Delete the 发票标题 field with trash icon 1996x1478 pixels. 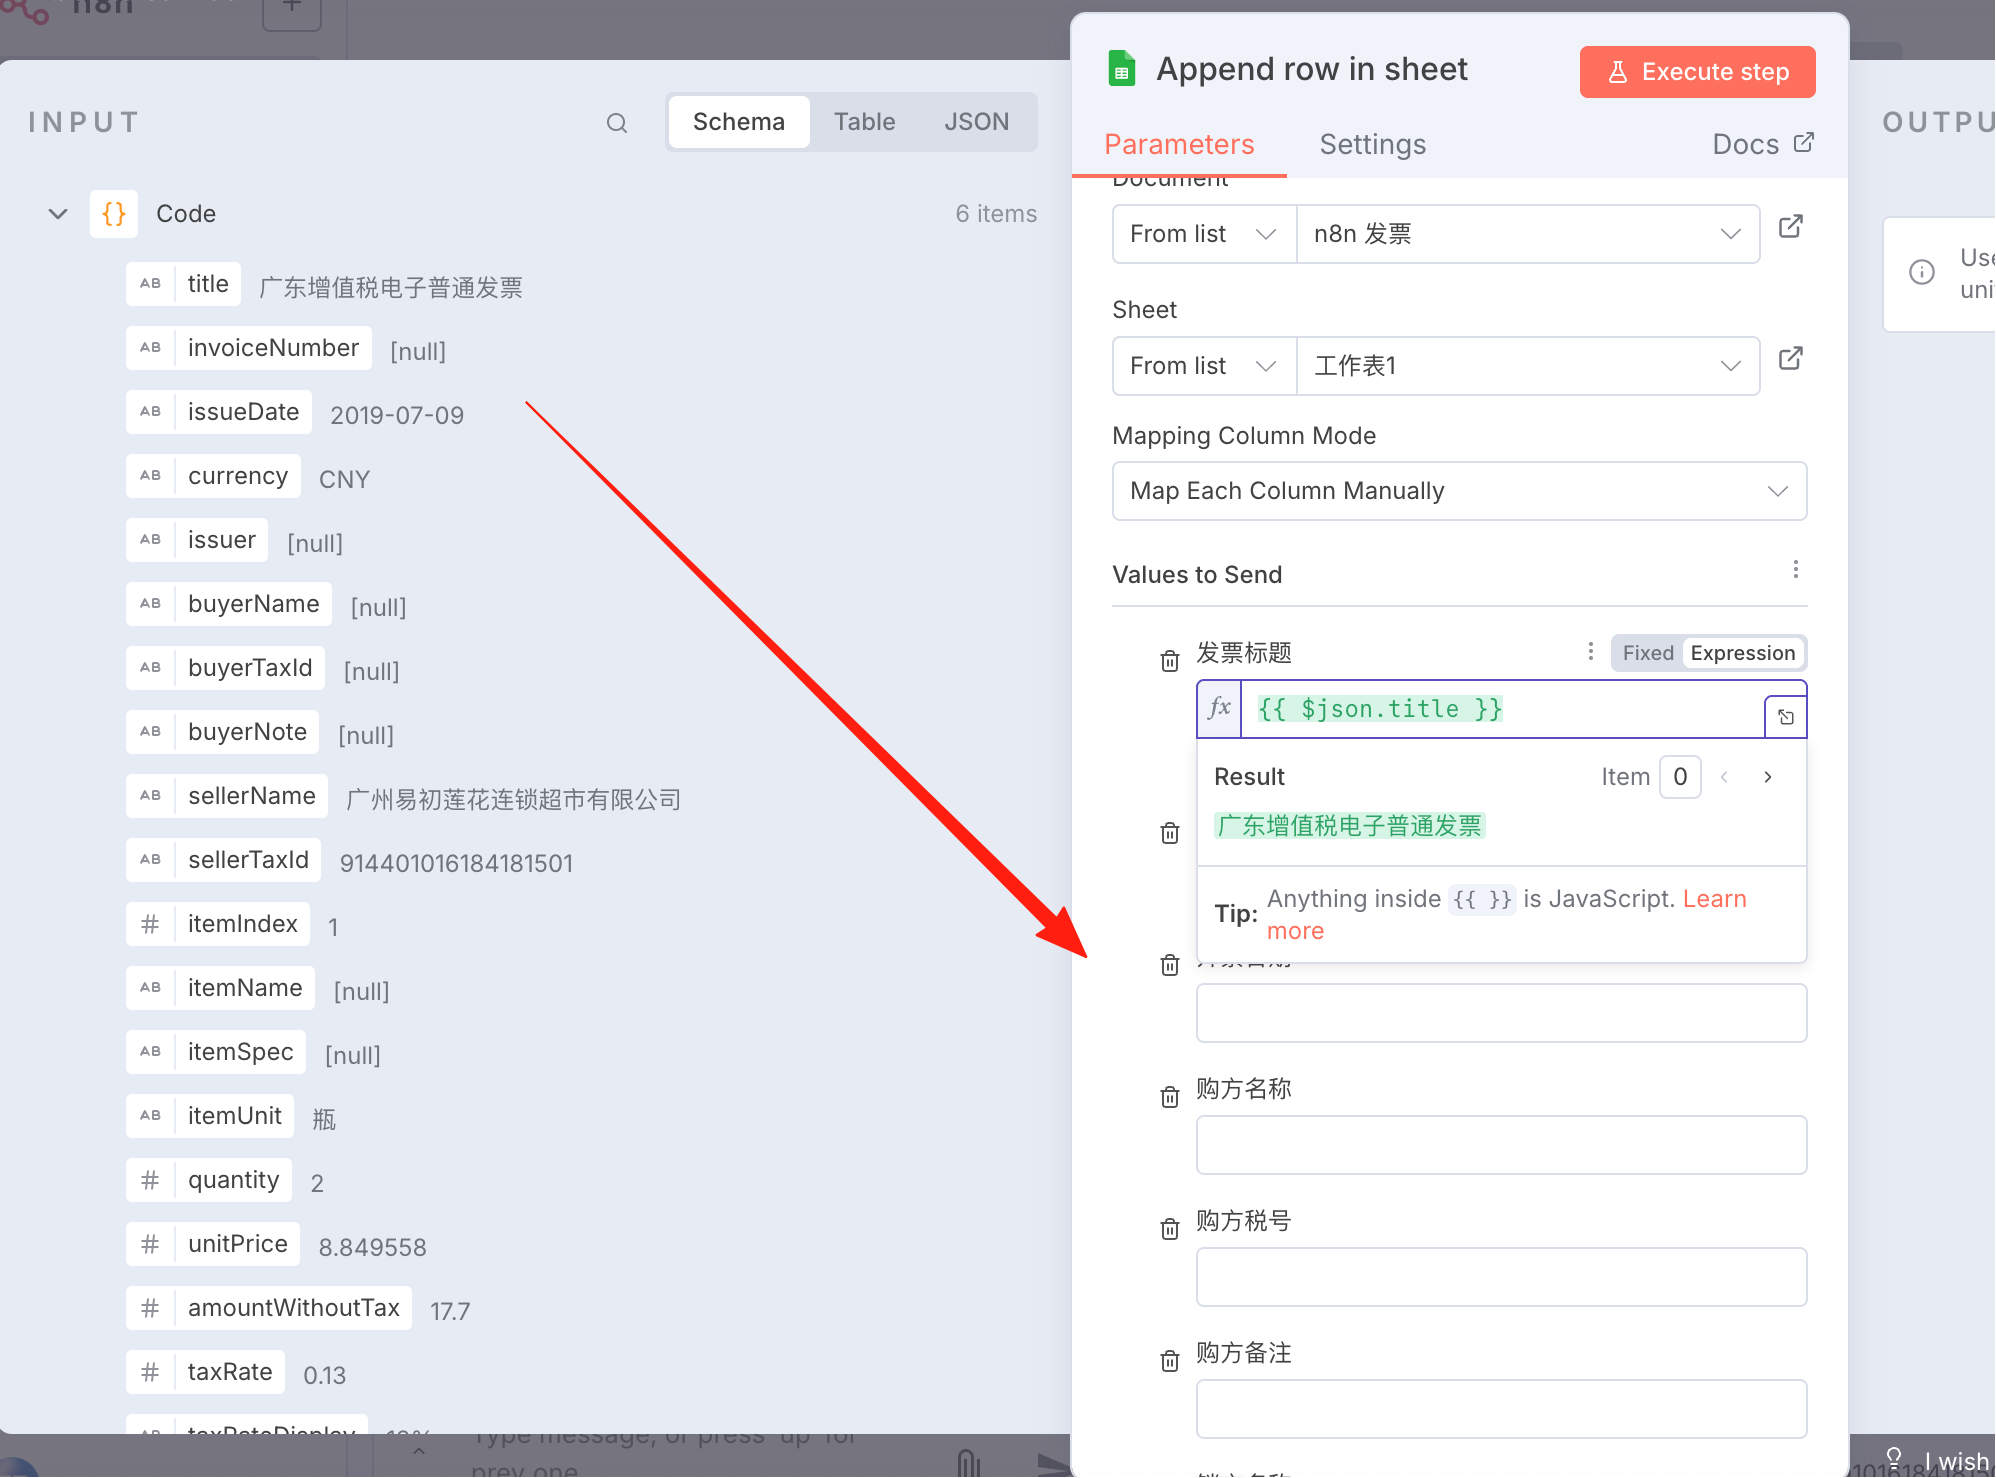coord(1169,661)
